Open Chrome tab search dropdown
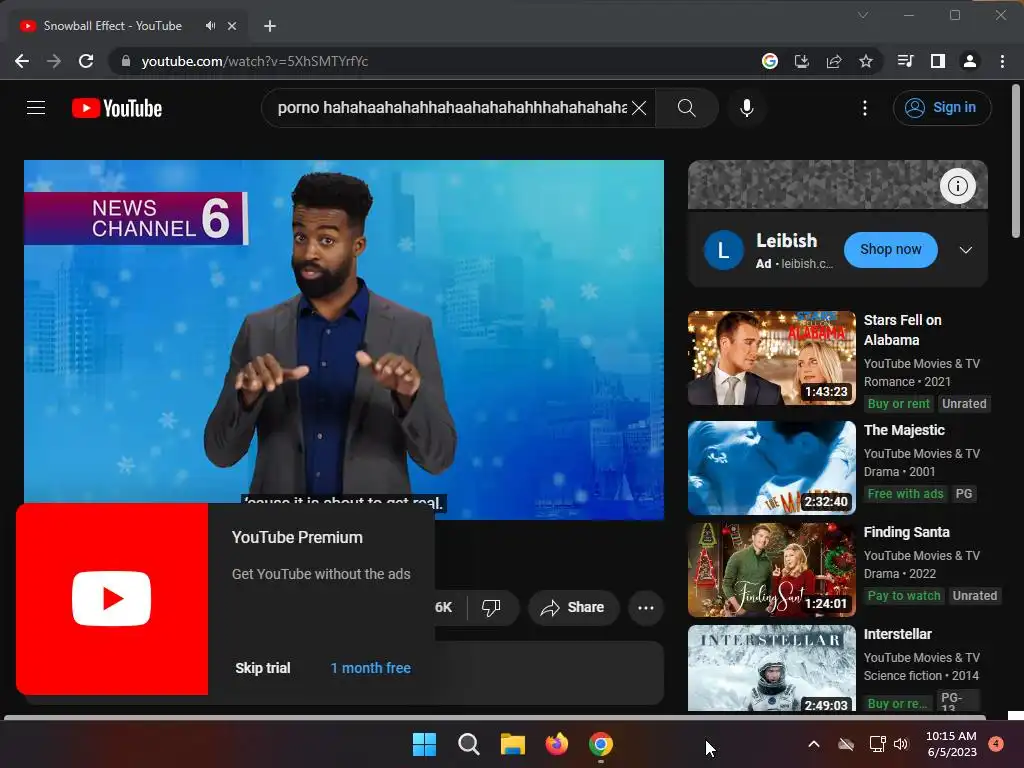This screenshot has width=1024, height=768. click(x=863, y=15)
